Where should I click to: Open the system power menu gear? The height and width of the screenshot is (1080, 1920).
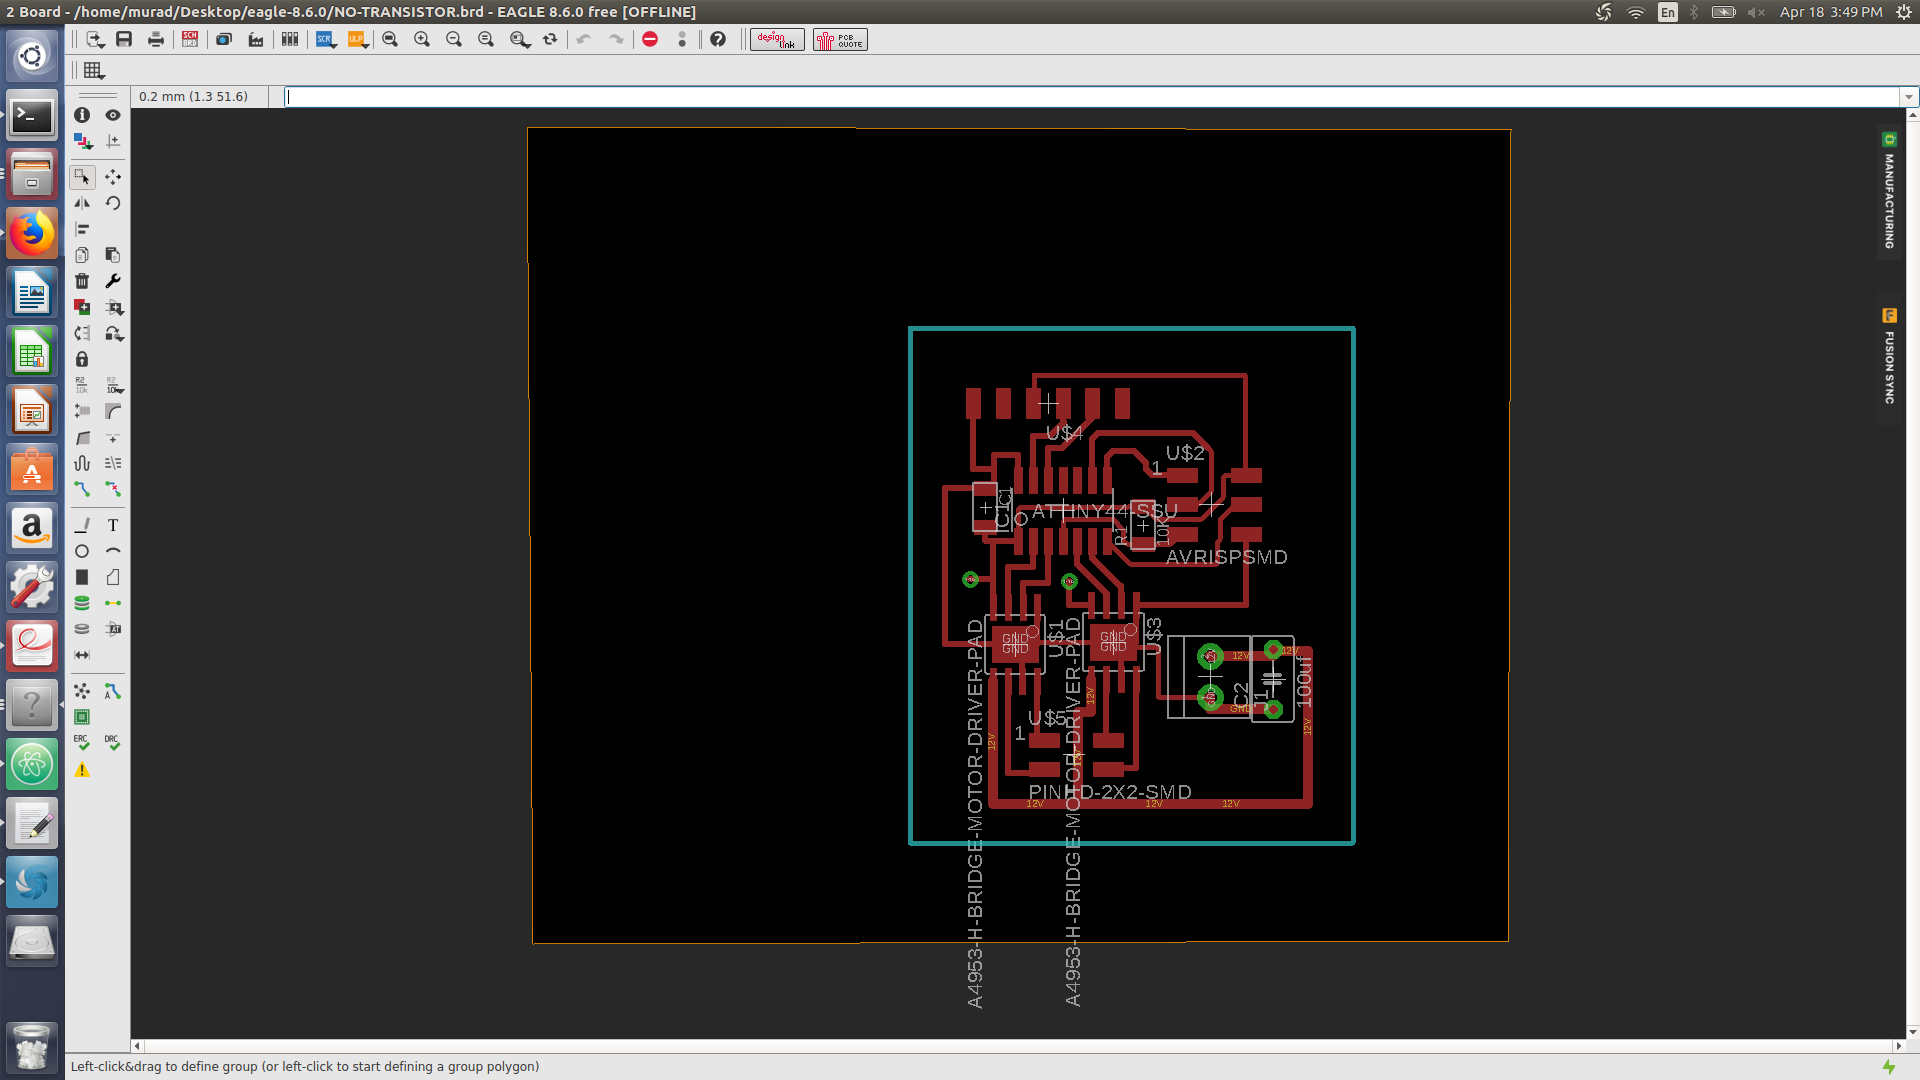(1904, 12)
